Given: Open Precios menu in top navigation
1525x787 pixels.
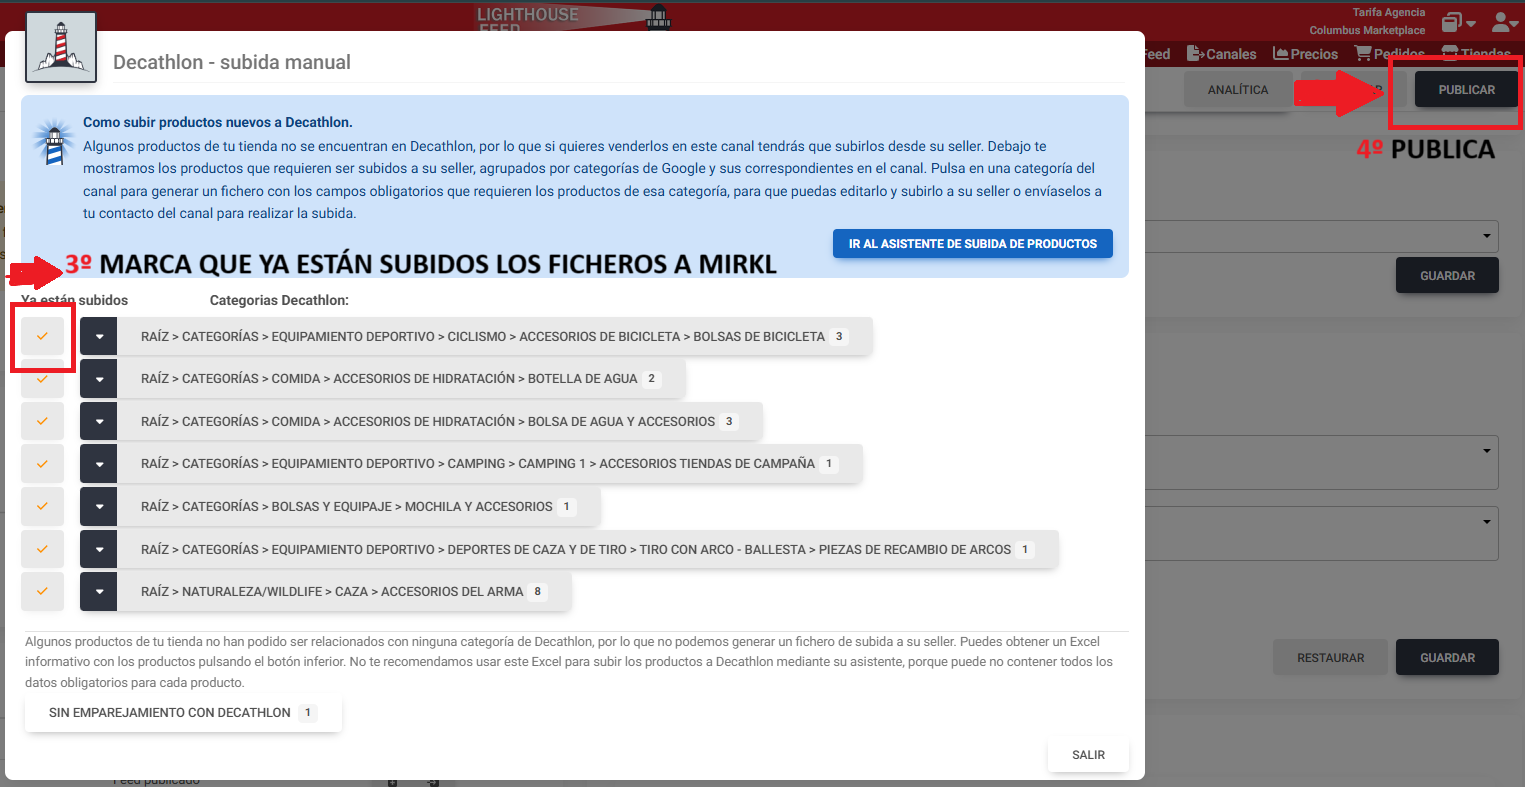Looking at the screenshot, I should click(1305, 54).
